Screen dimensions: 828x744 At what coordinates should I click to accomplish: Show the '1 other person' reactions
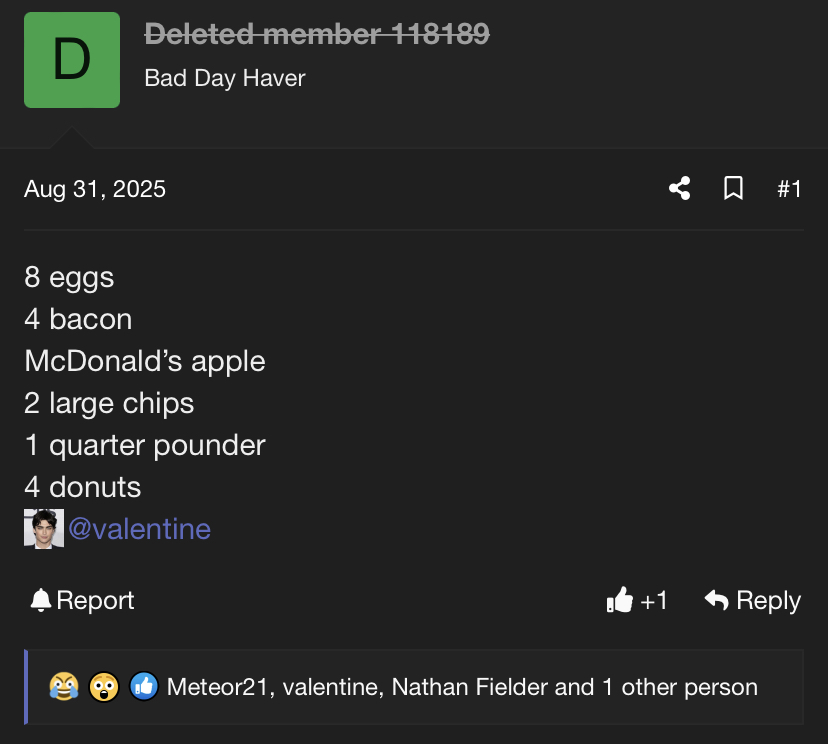click(x=680, y=688)
